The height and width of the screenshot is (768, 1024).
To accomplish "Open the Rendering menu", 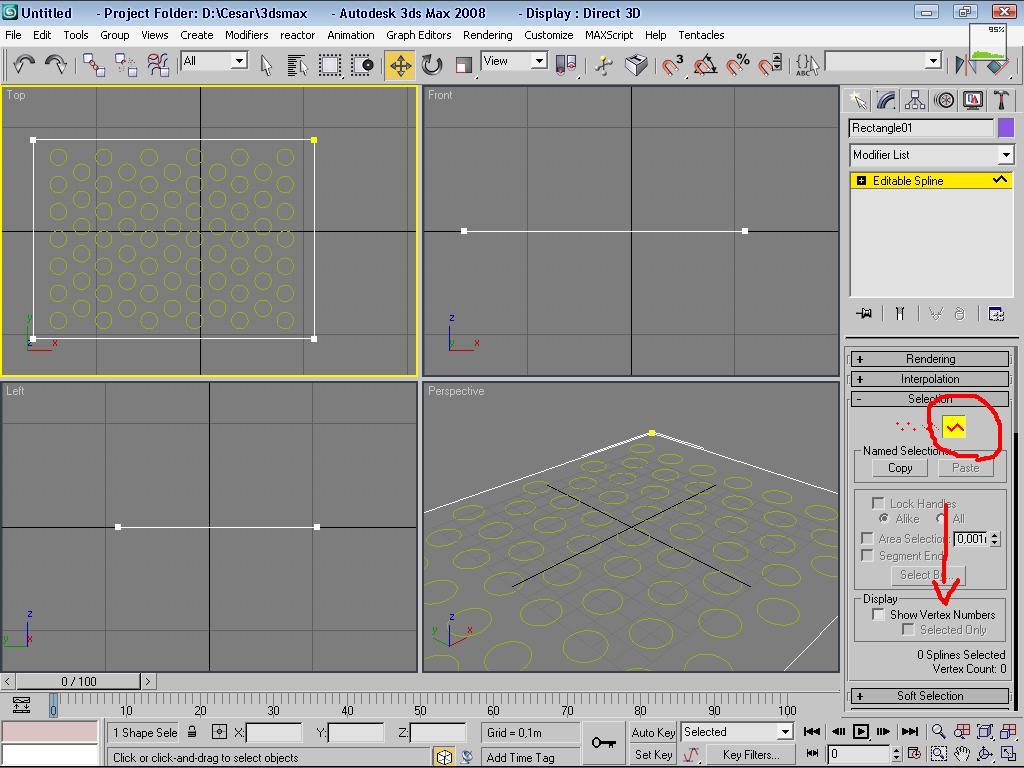I will click(x=487, y=35).
